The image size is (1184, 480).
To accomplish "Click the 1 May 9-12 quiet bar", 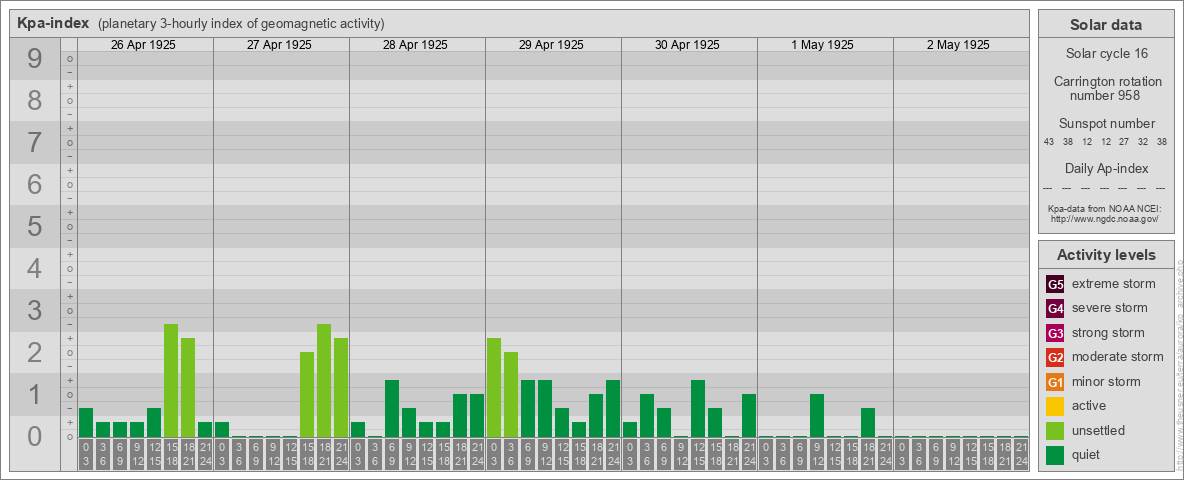I will (816, 416).
